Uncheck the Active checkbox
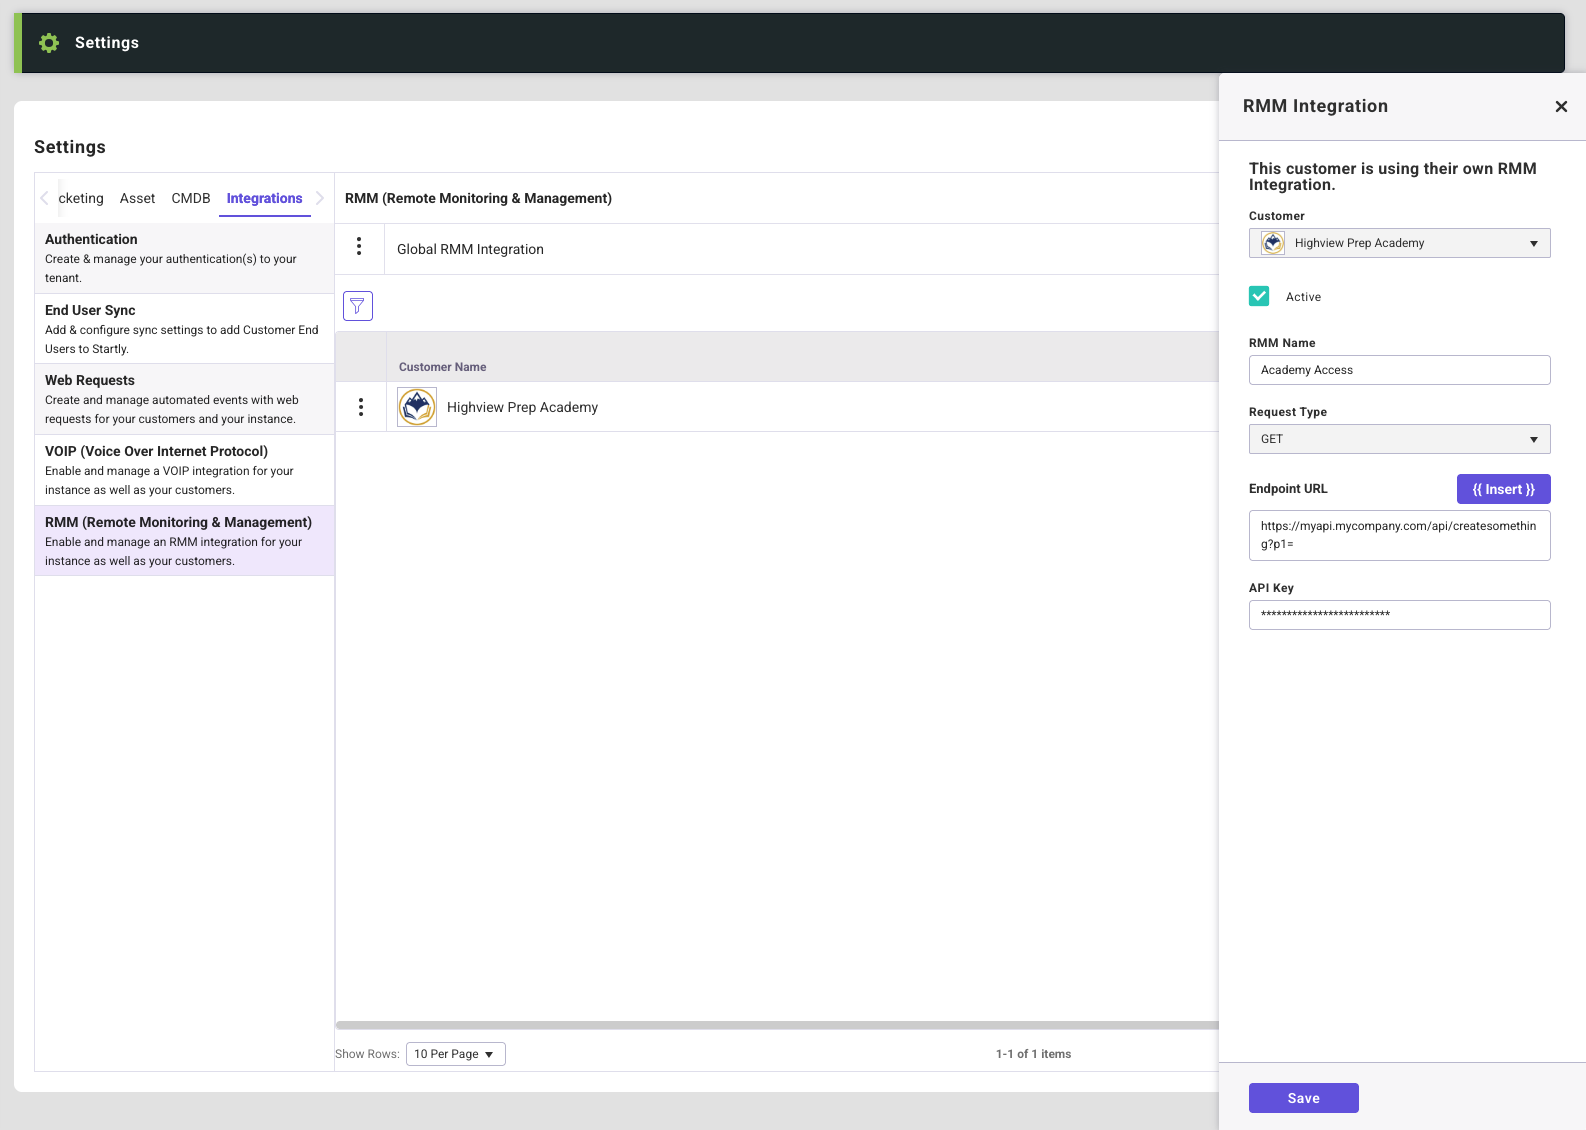Viewport: 1586px width, 1130px height. [x=1259, y=296]
